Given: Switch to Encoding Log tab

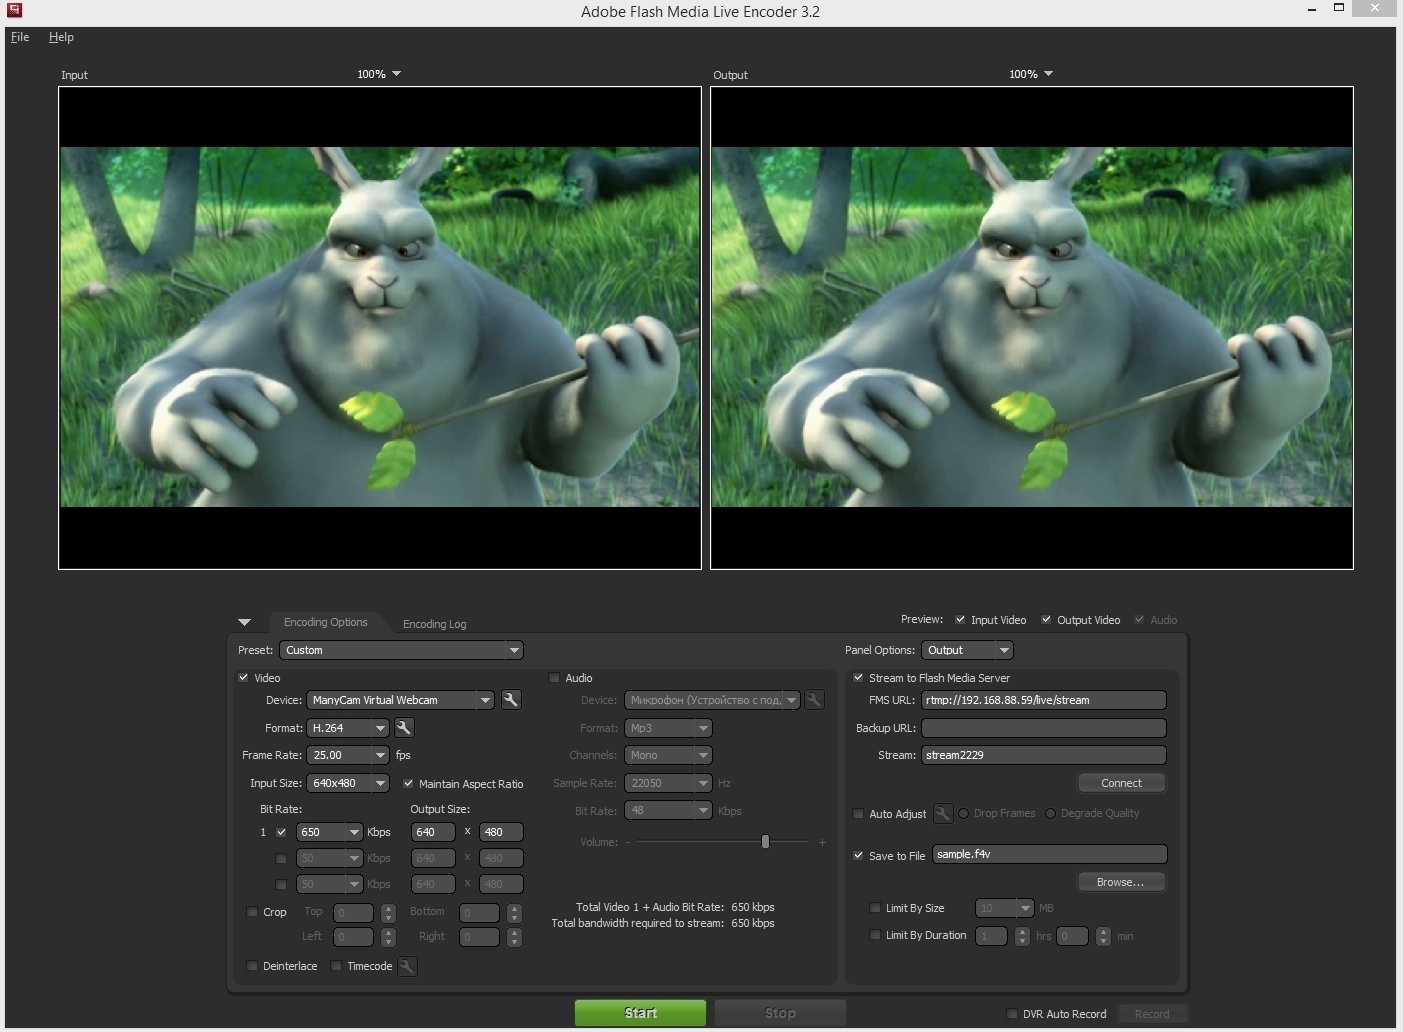Looking at the screenshot, I should point(434,624).
